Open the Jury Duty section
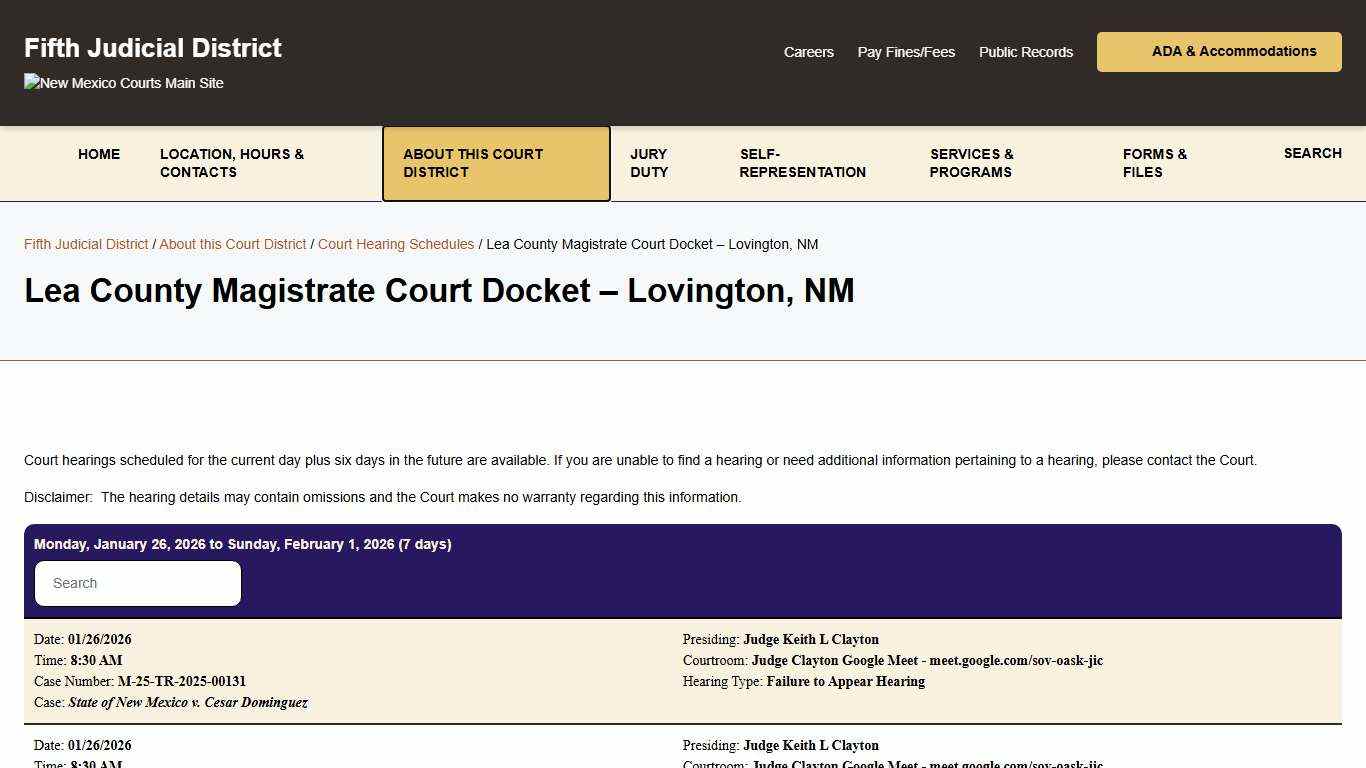The image size is (1366, 768). [x=648, y=163]
